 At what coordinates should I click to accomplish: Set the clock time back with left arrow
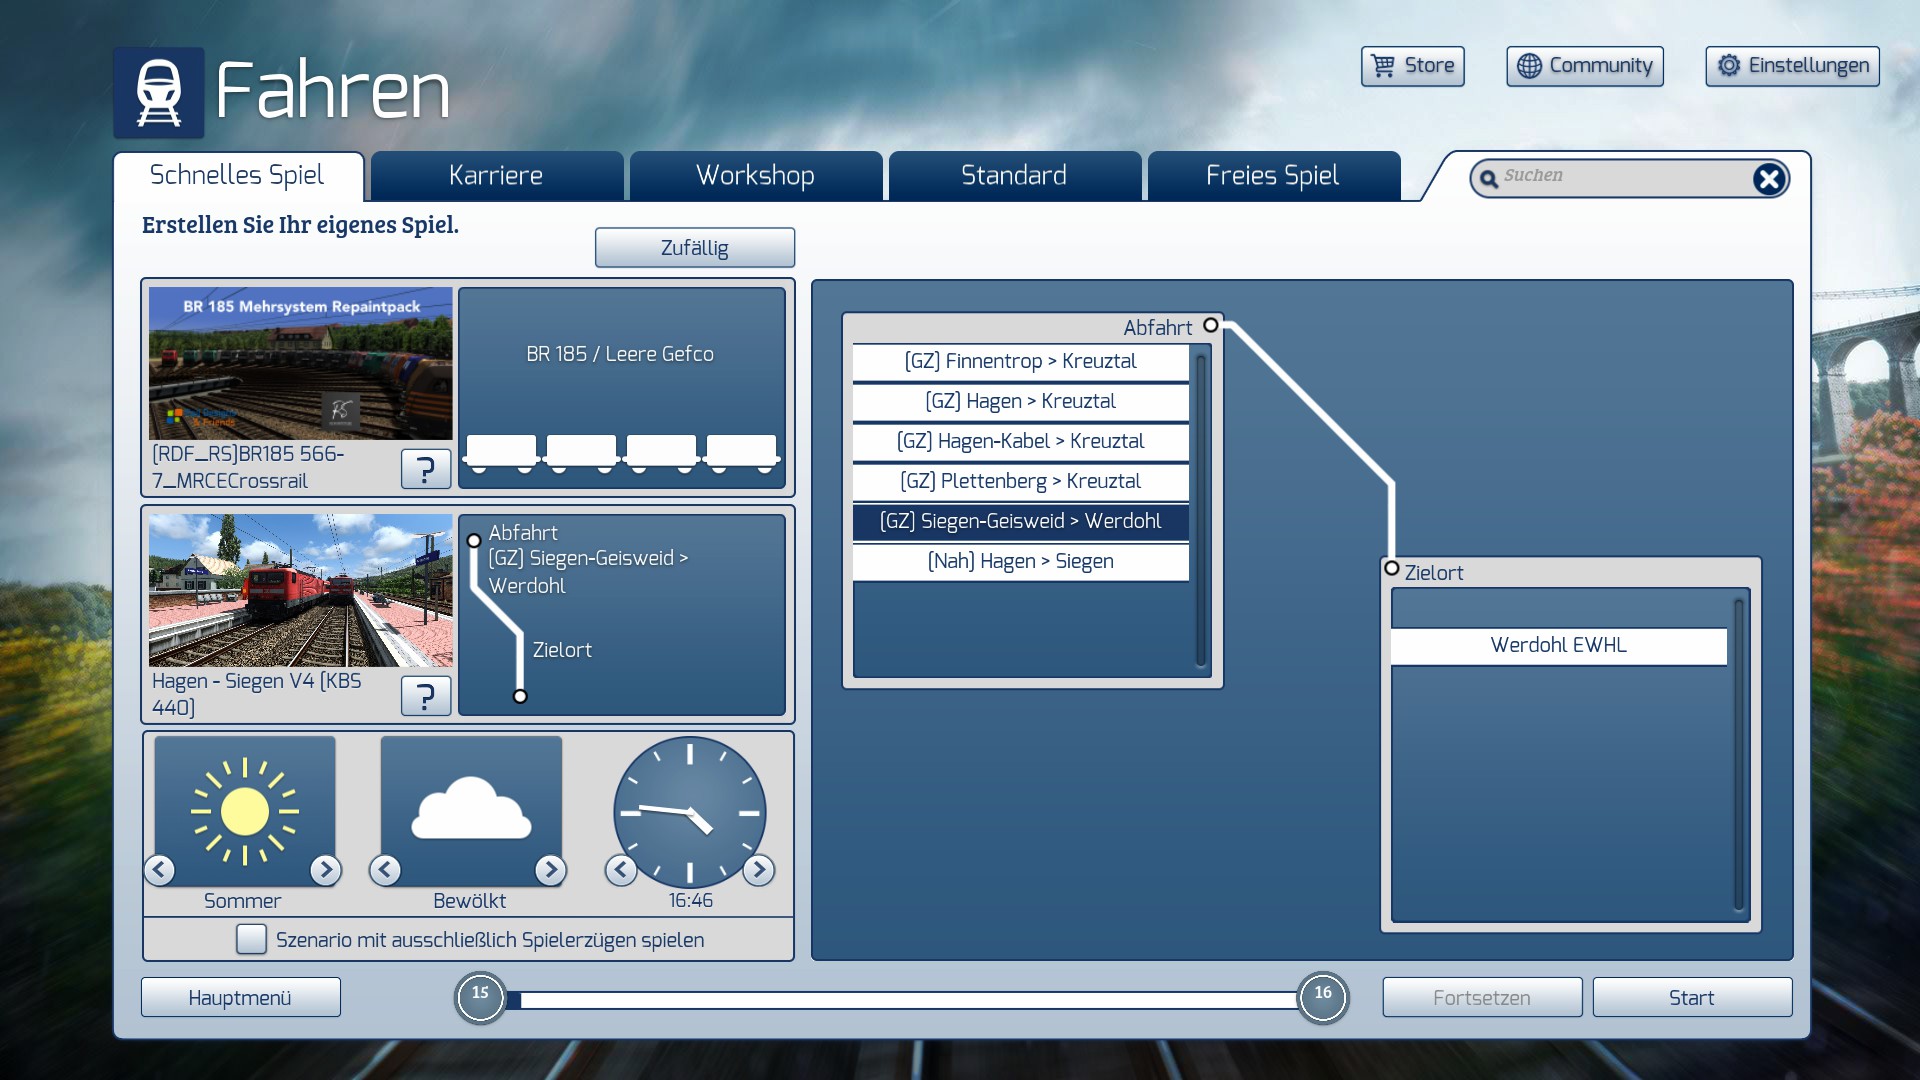(x=621, y=870)
